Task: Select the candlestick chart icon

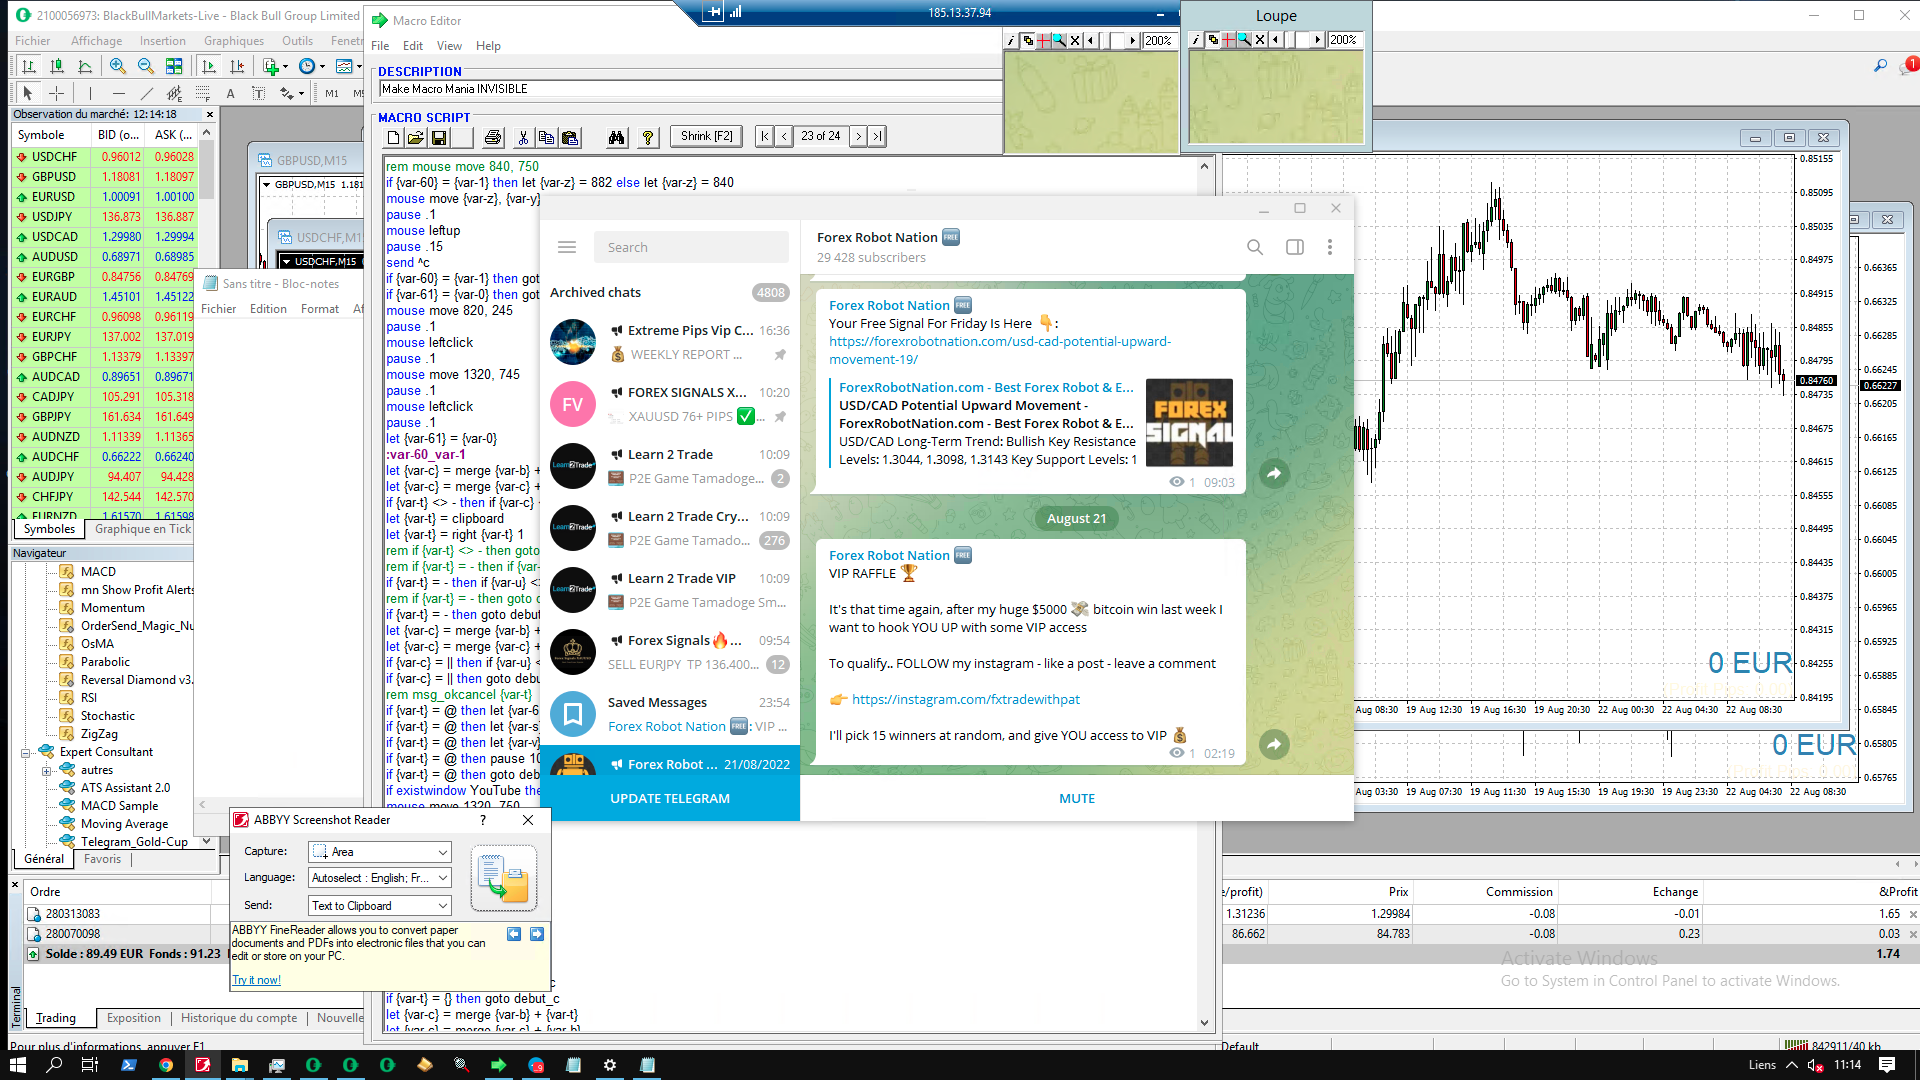Action: (57, 66)
